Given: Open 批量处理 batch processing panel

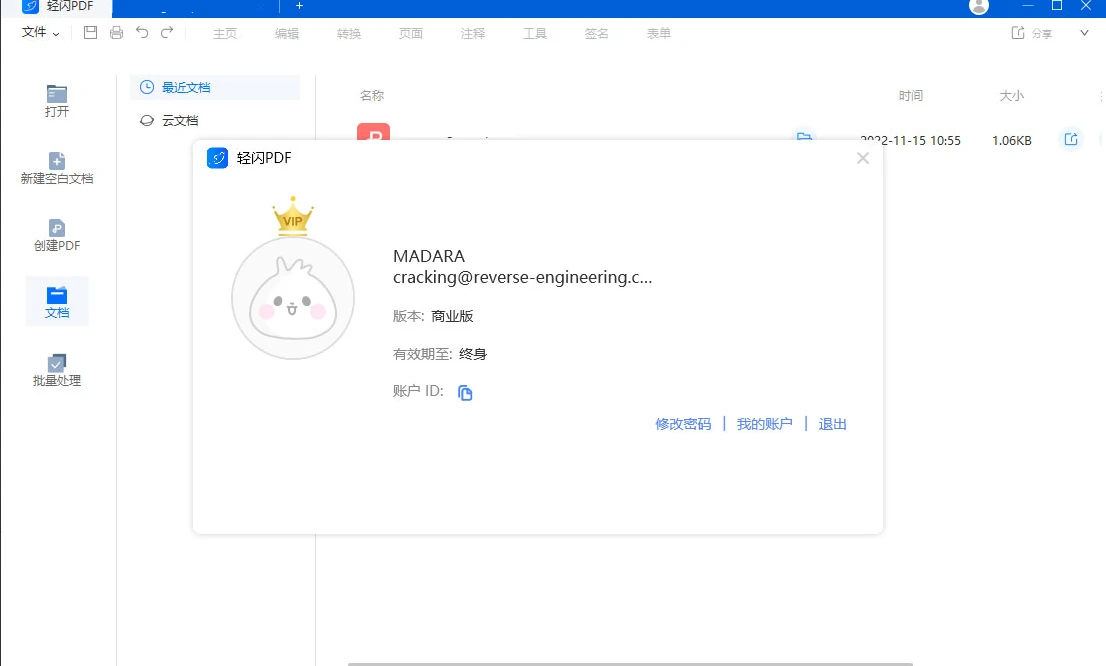Looking at the screenshot, I should [56, 368].
